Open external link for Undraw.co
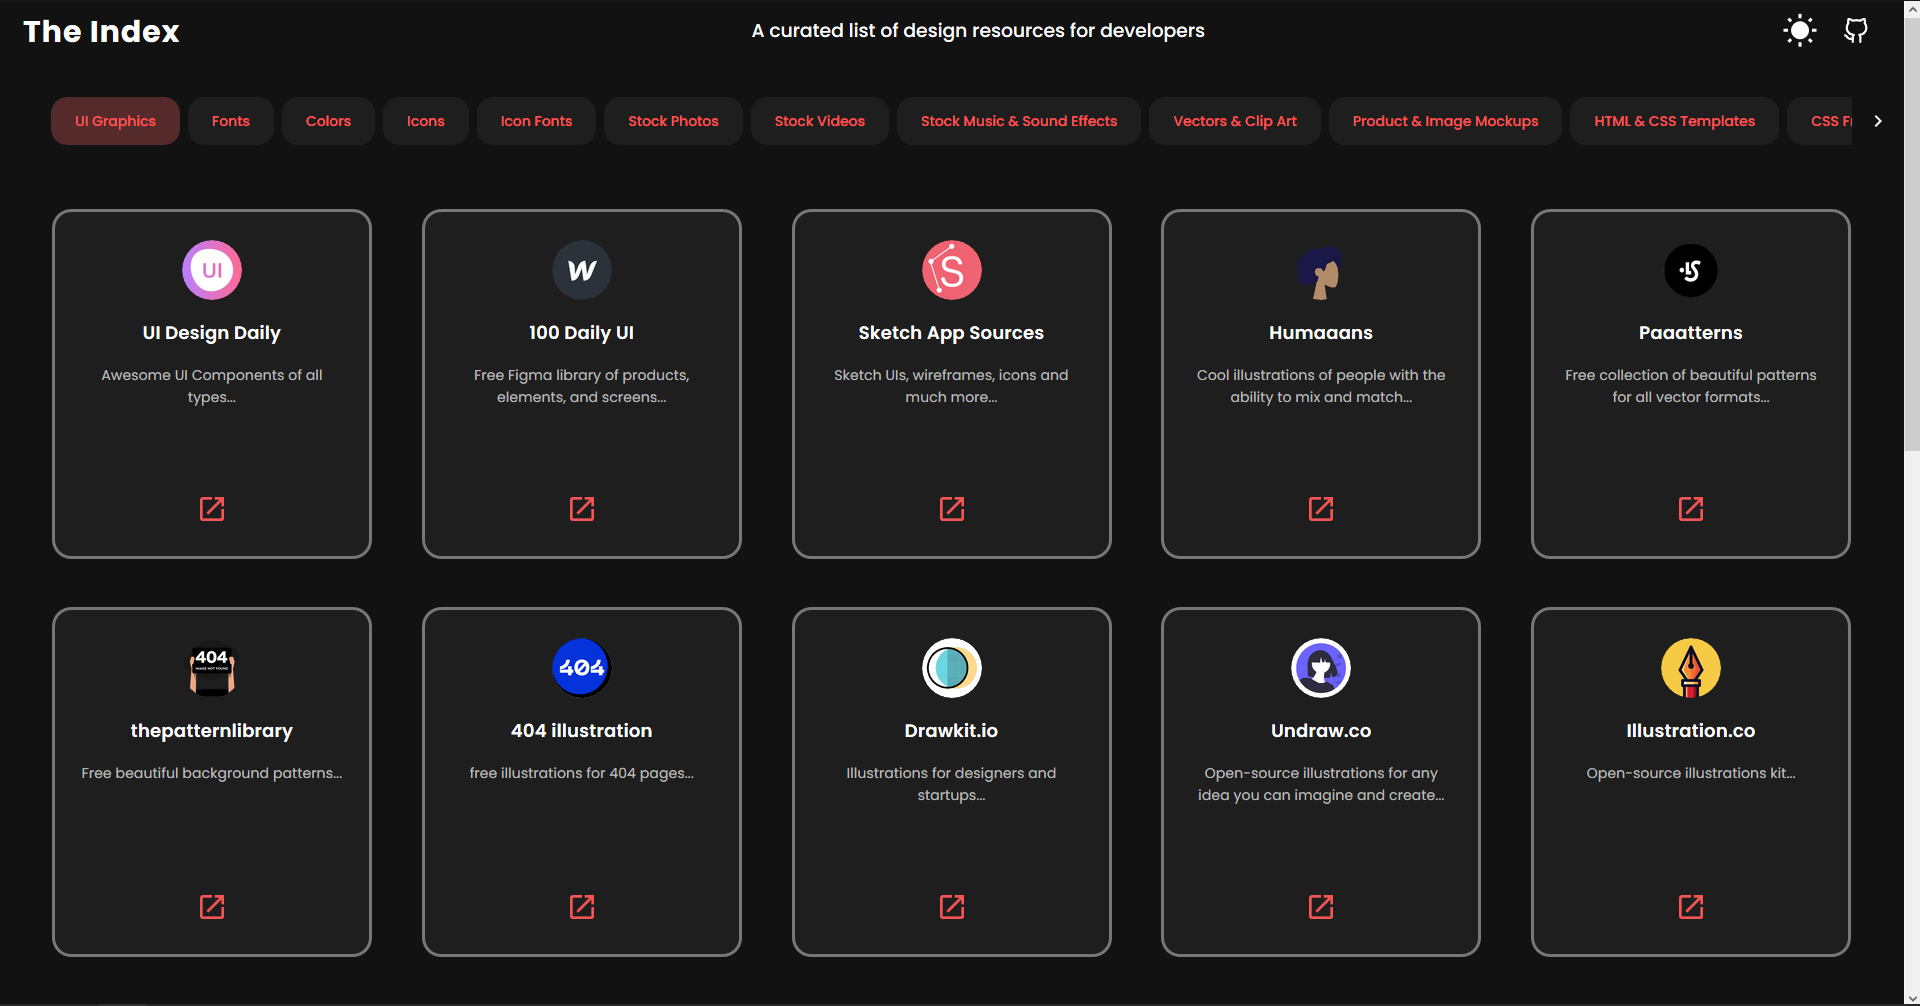The width and height of the screenshot is (1920, 1006). click(1321, 907)
